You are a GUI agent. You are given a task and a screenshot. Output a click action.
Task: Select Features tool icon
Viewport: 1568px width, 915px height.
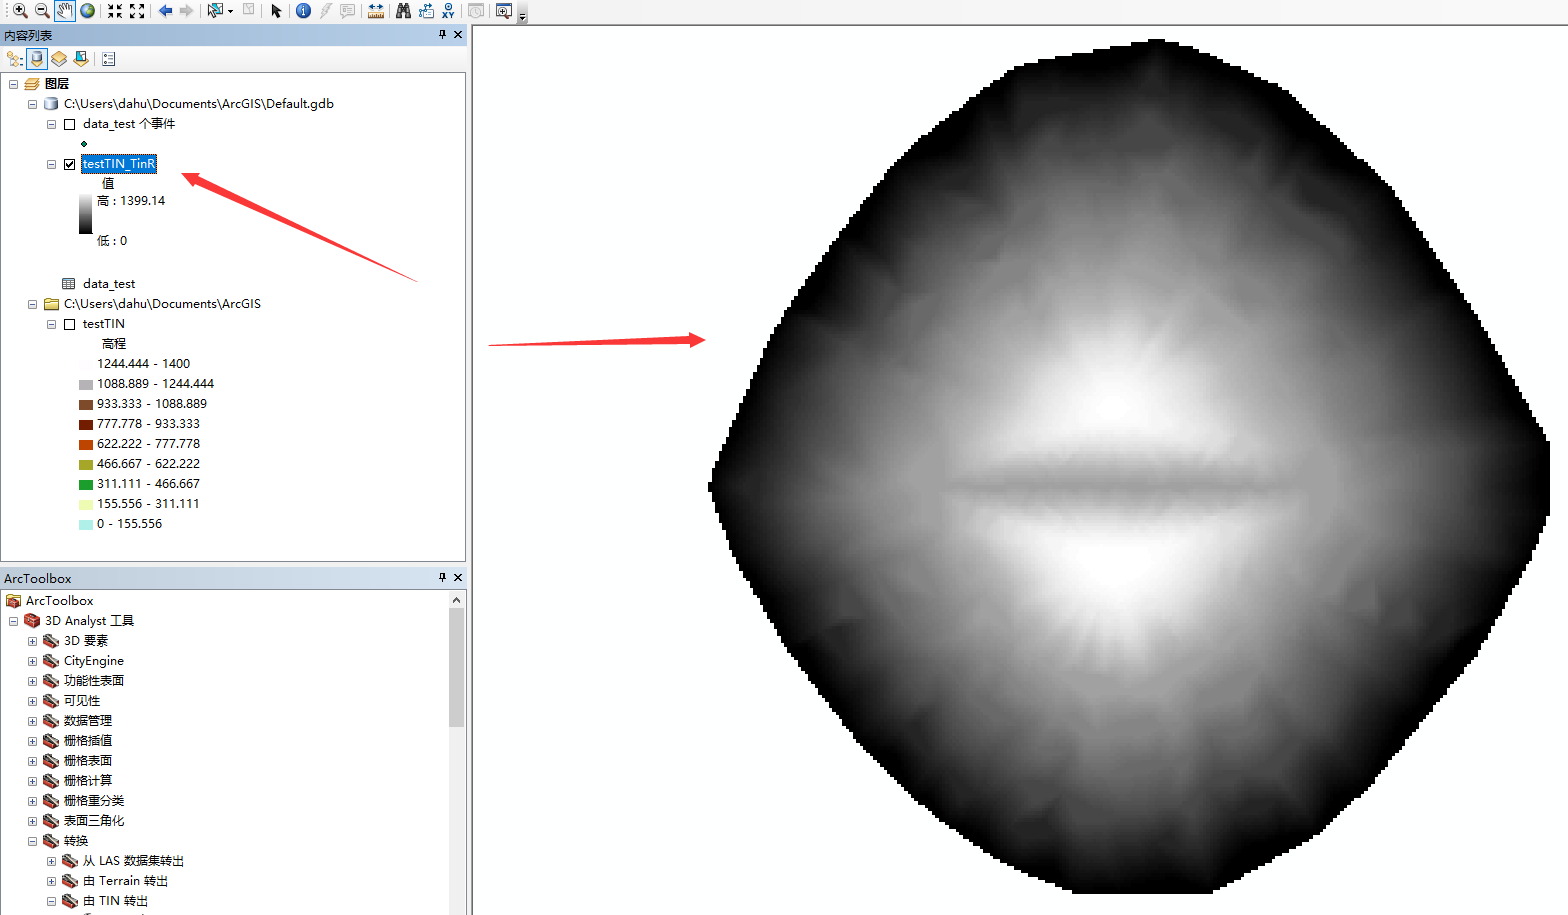point(215,11)
